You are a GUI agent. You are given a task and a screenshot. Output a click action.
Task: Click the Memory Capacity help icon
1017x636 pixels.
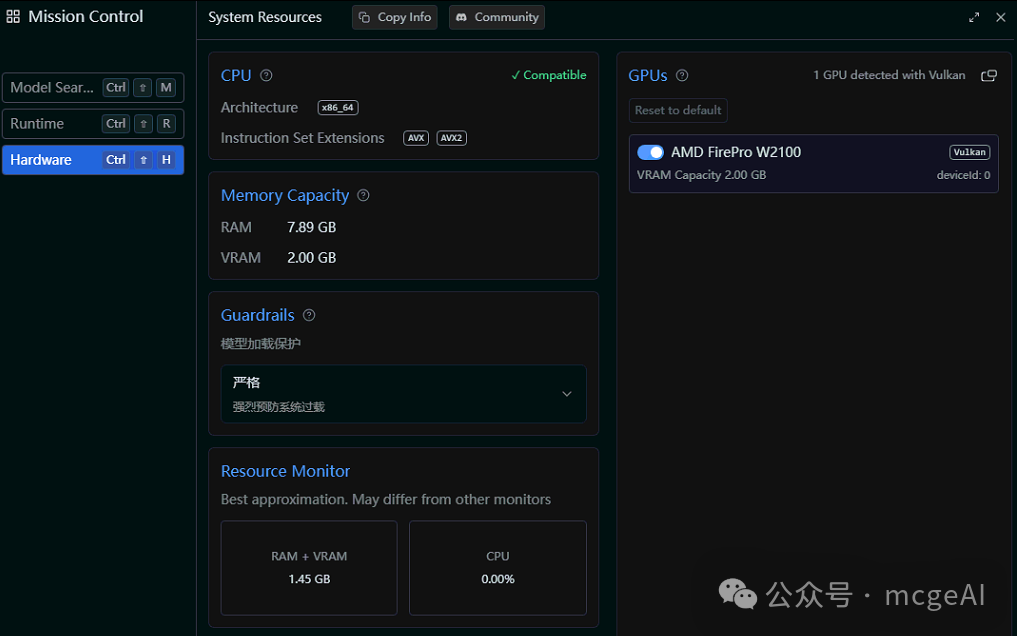pyautogui.click(x=362, y=195)
